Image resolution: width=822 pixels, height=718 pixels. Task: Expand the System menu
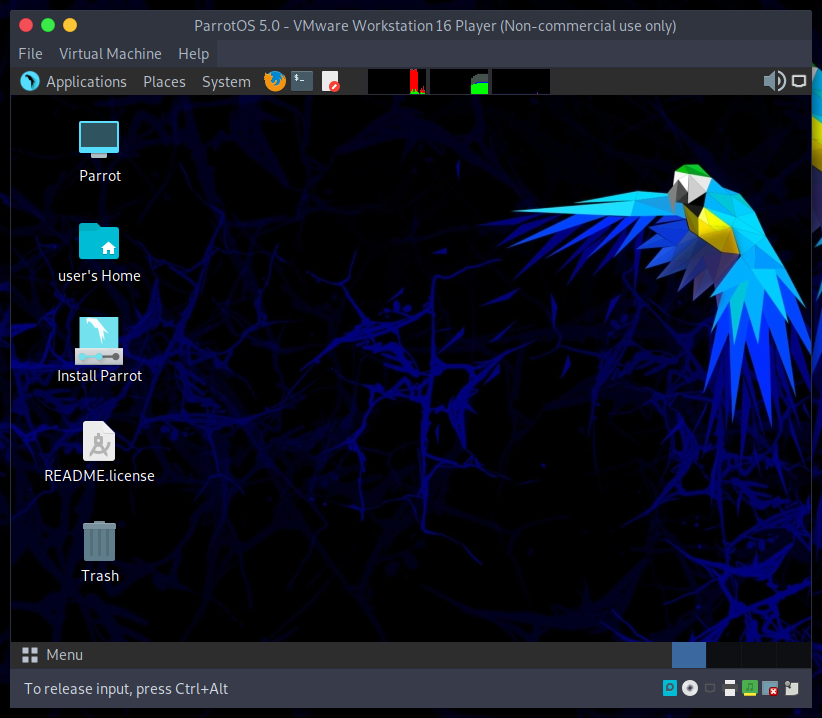tap(226, 81)
